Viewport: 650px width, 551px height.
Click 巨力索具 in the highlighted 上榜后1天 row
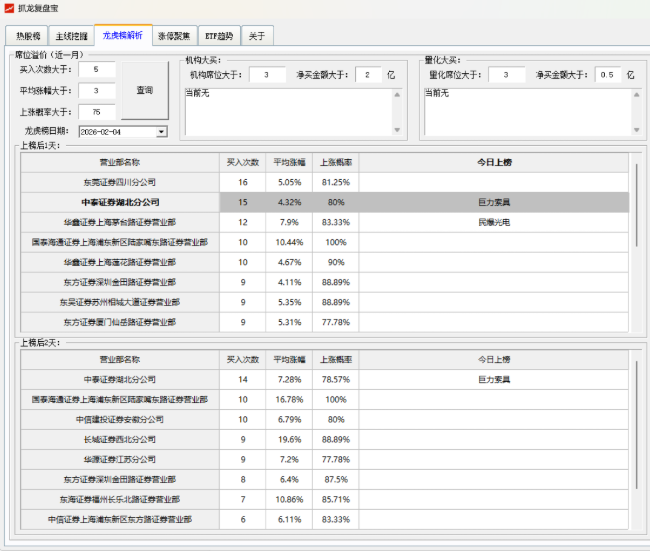tap(494, 203)
